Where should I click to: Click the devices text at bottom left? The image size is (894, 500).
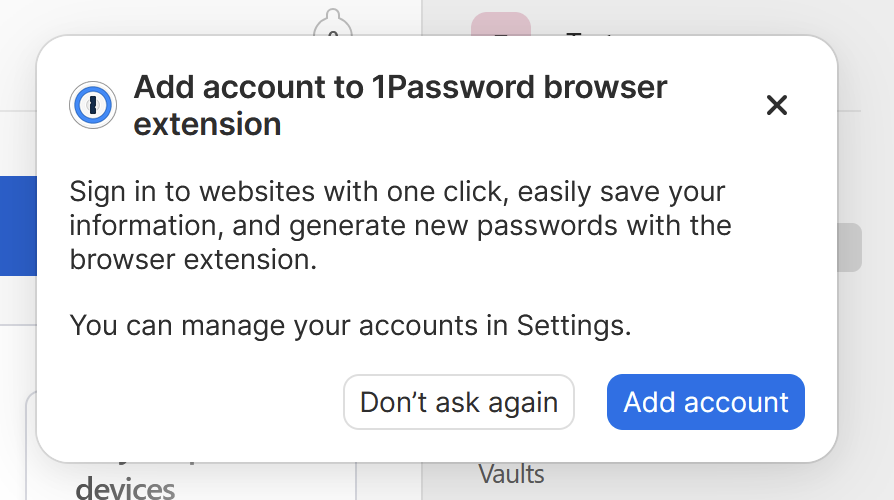[125, 488]
